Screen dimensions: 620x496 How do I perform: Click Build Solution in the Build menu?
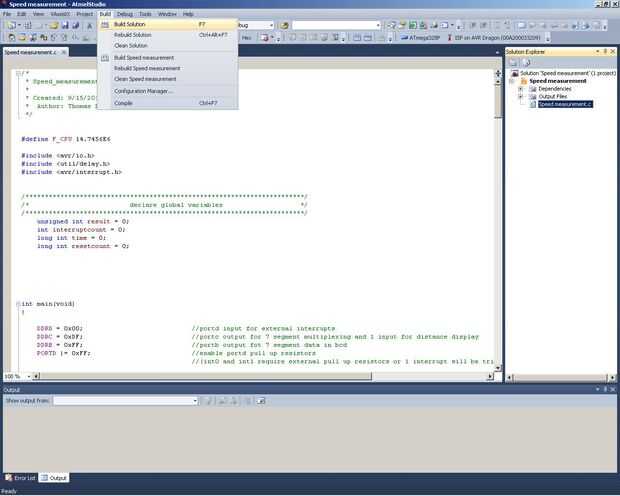click(x=168, y=25)
